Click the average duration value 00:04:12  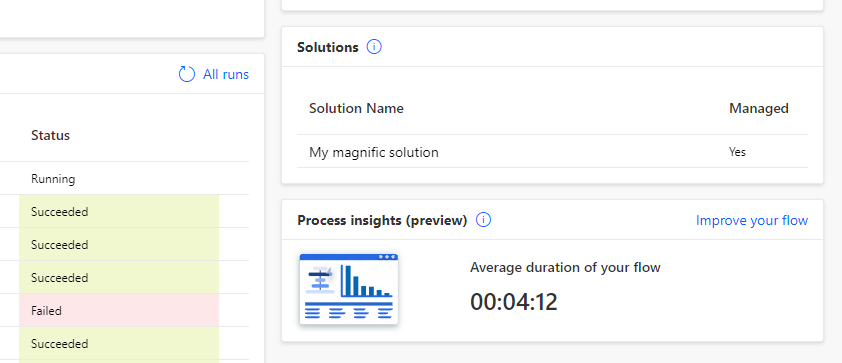pos(514,302)
